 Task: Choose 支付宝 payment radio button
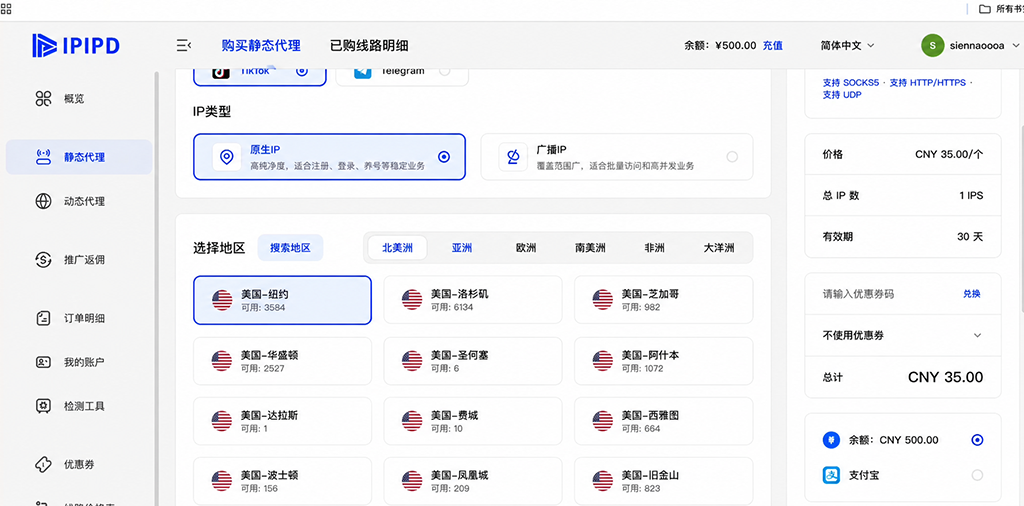tap(977, 475)
